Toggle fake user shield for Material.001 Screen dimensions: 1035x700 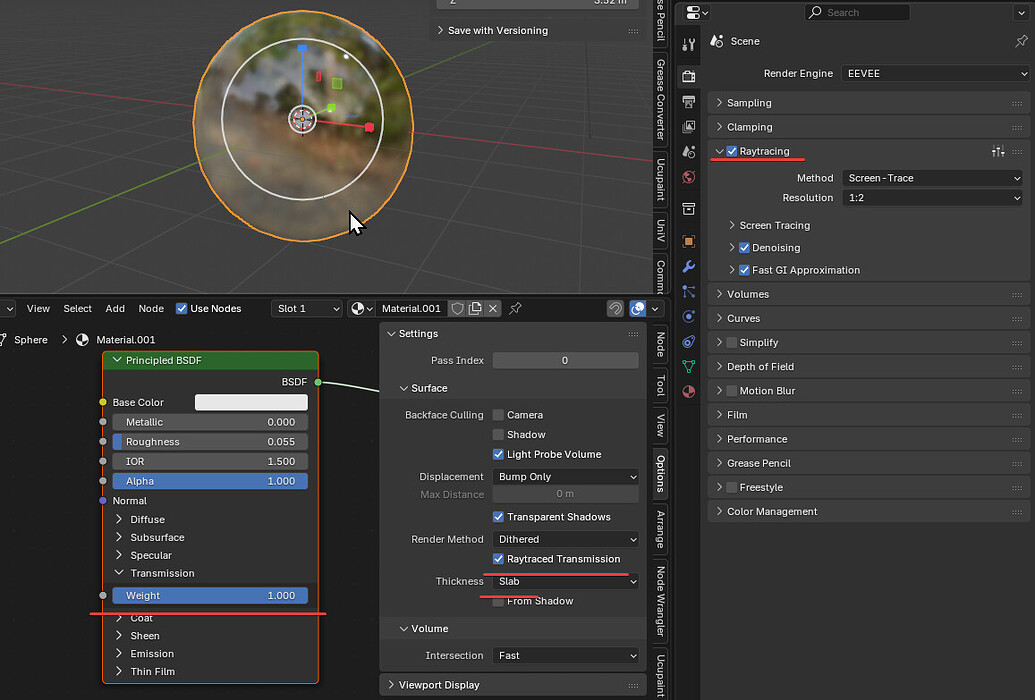457,308
